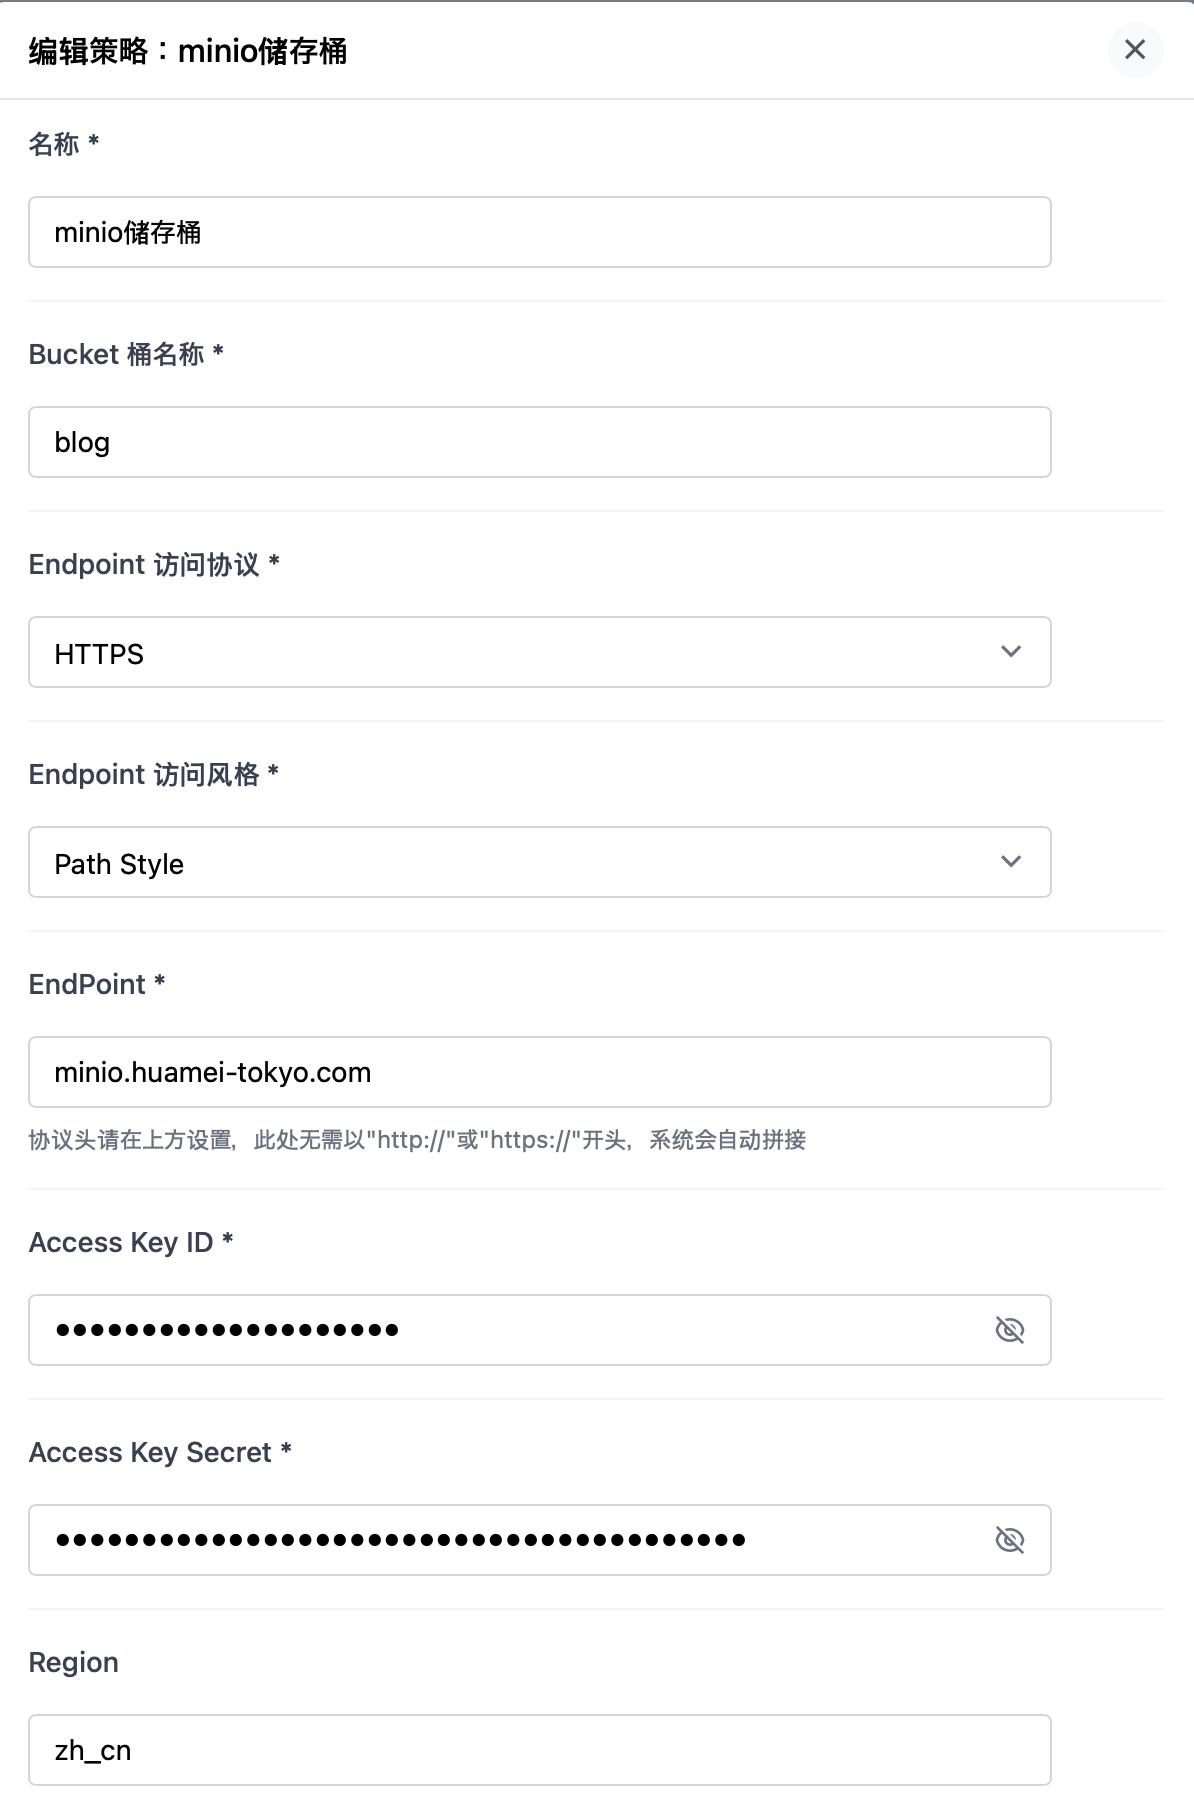The height and width of the screenshot is (1802, 1194).
Task: Show the hidden Access Key Secret
Action: [x=1010, y=1540]
